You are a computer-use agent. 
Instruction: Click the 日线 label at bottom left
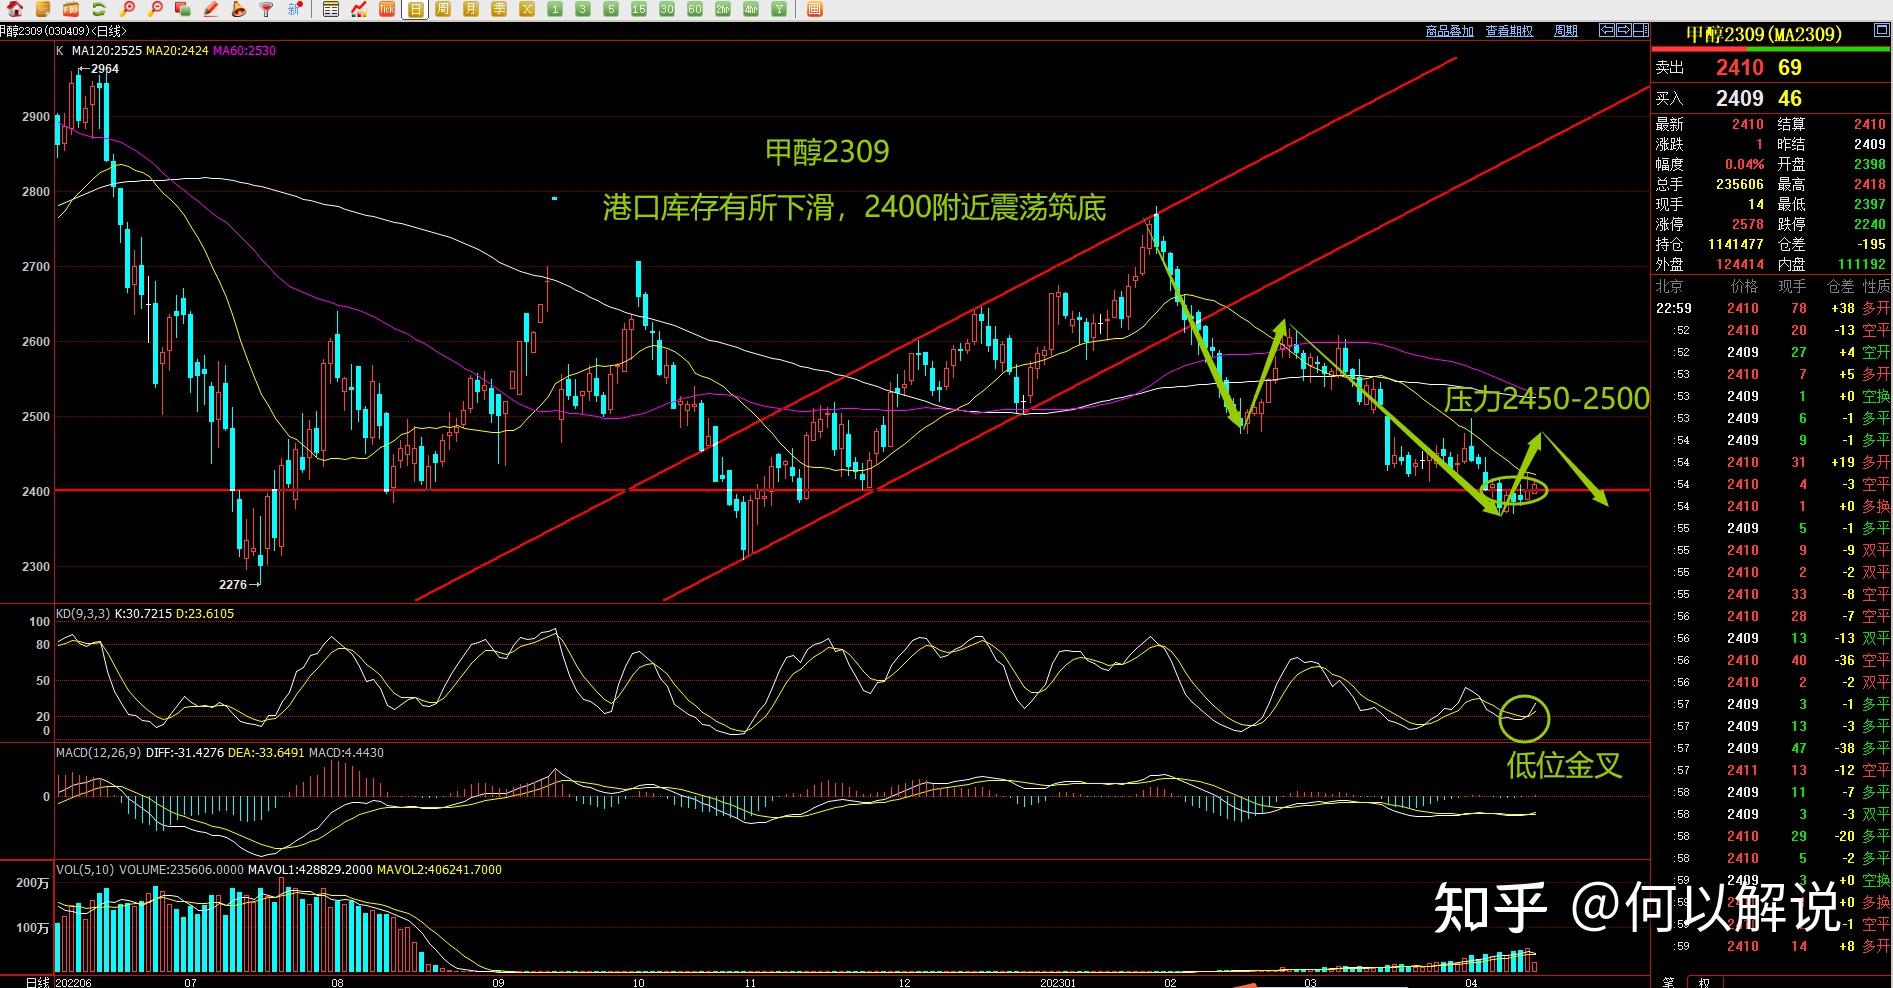tap(37, 982)
